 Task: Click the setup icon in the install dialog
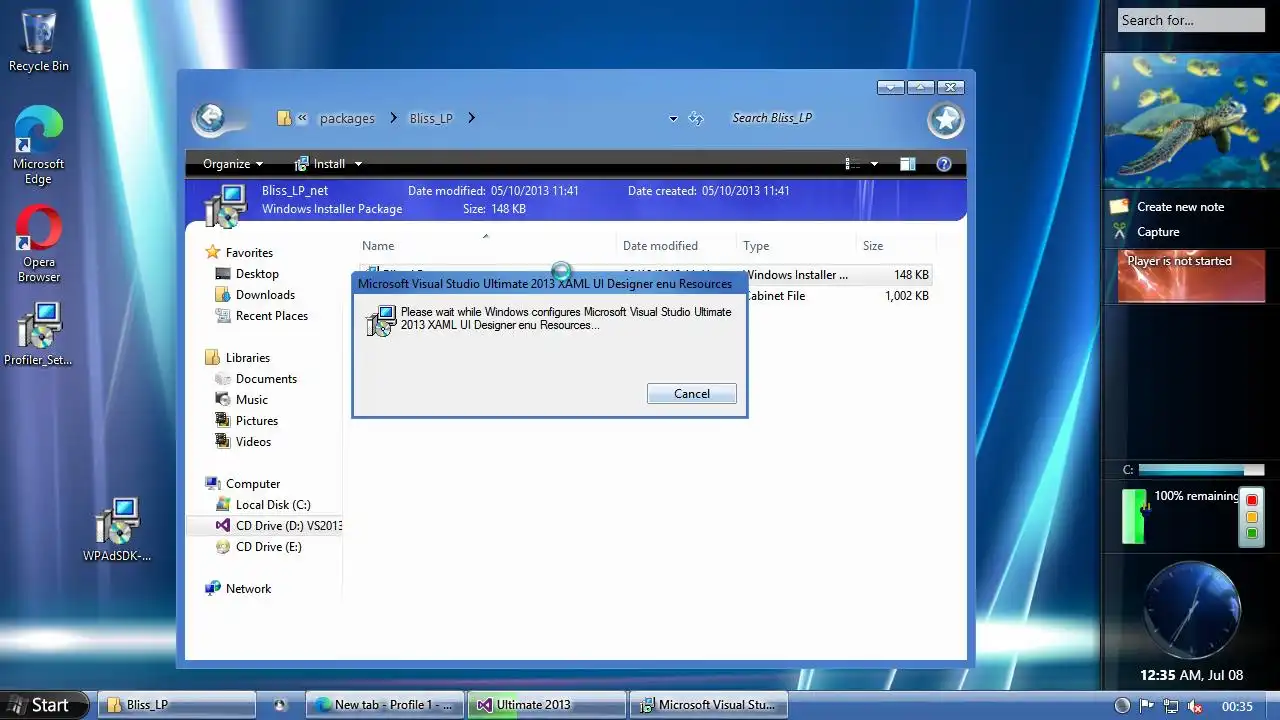point(380,320)
